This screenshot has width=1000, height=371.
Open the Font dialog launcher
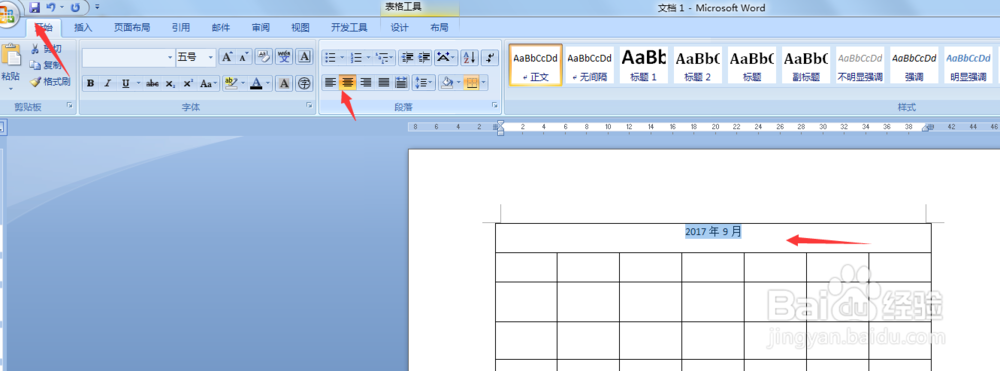coord(310,106)
